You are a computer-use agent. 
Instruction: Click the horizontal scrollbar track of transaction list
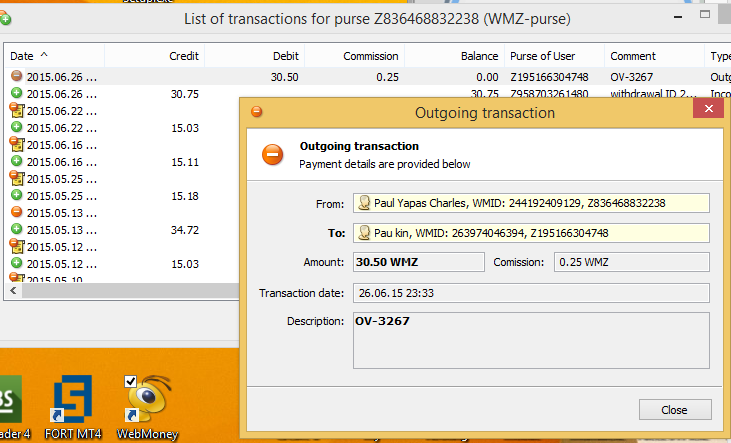[131, 291]
